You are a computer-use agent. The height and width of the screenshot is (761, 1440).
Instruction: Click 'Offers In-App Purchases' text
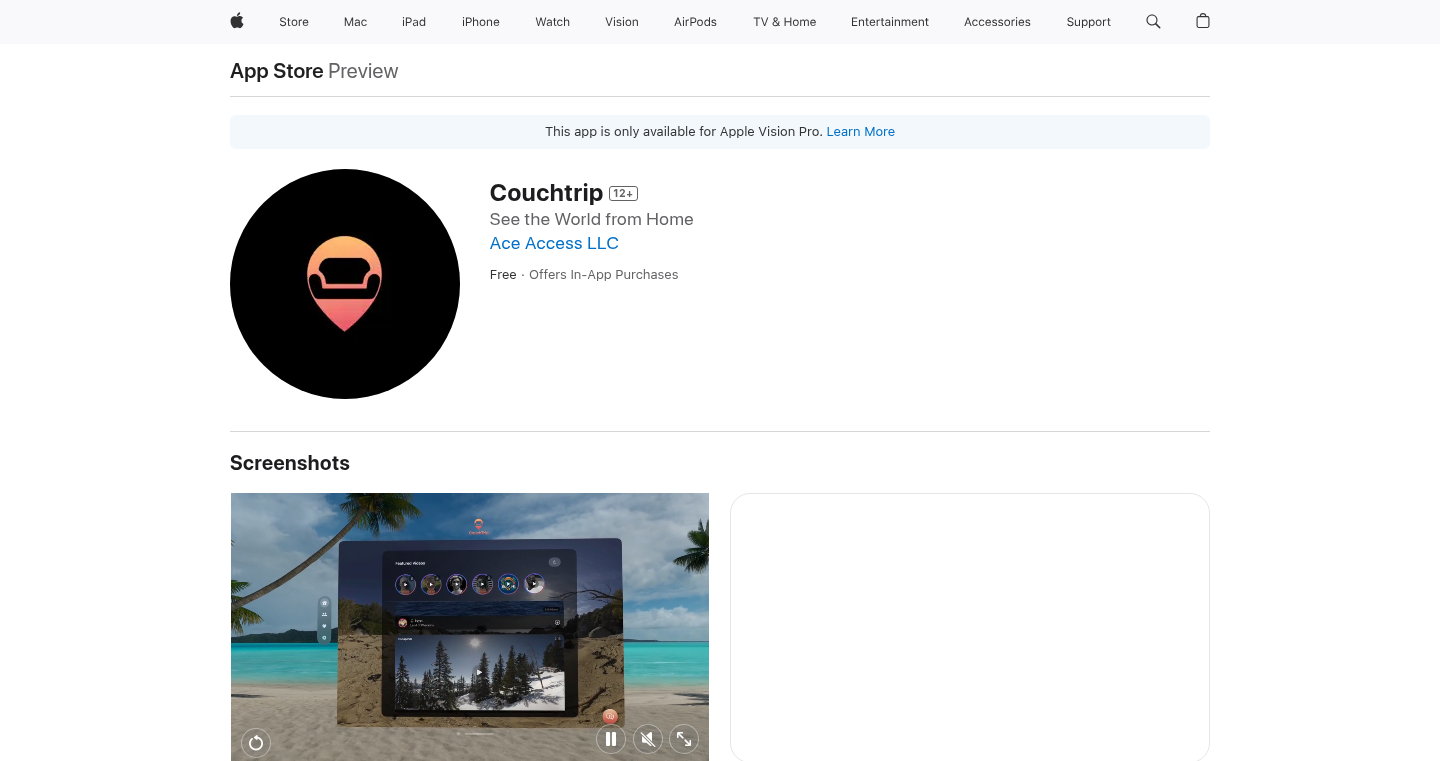click(604, 275)
